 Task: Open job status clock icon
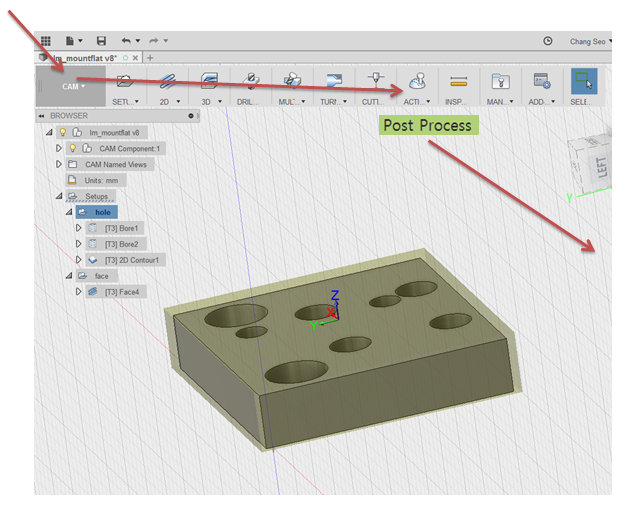548,41
